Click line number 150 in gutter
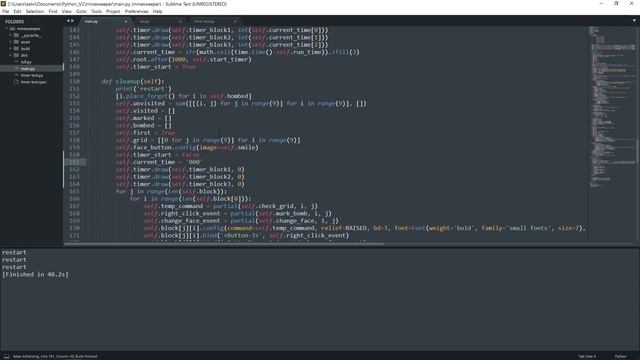The width and height of the screenshot is (640, 360). [x=75, y=81]
